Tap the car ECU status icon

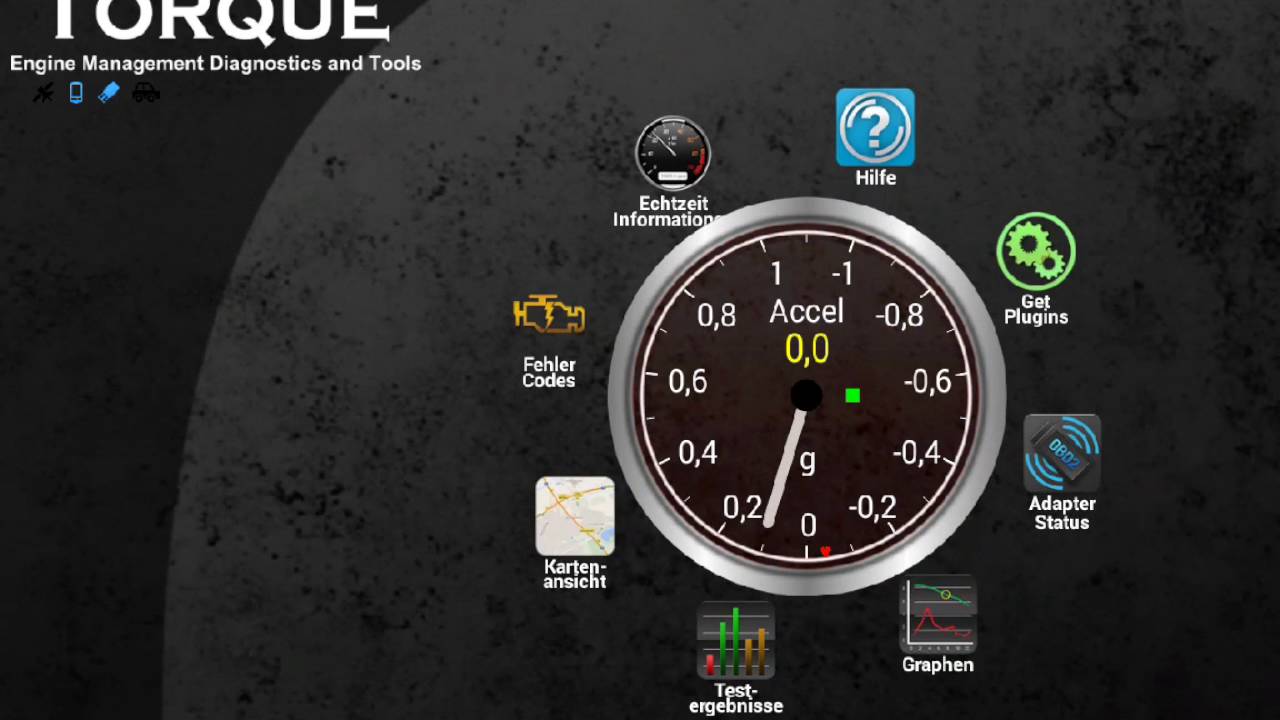click(146, 93)
